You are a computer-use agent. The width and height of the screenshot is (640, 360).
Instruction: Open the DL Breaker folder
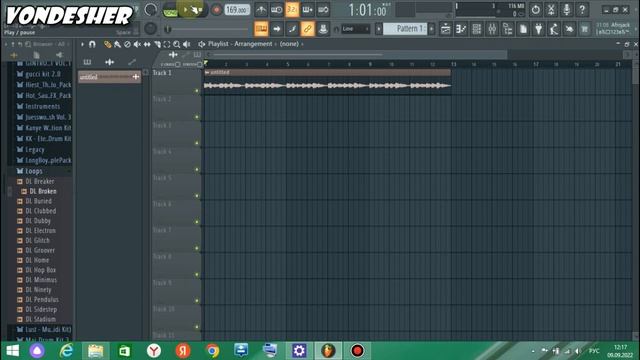pyautogui.click(x=40, y=181)
